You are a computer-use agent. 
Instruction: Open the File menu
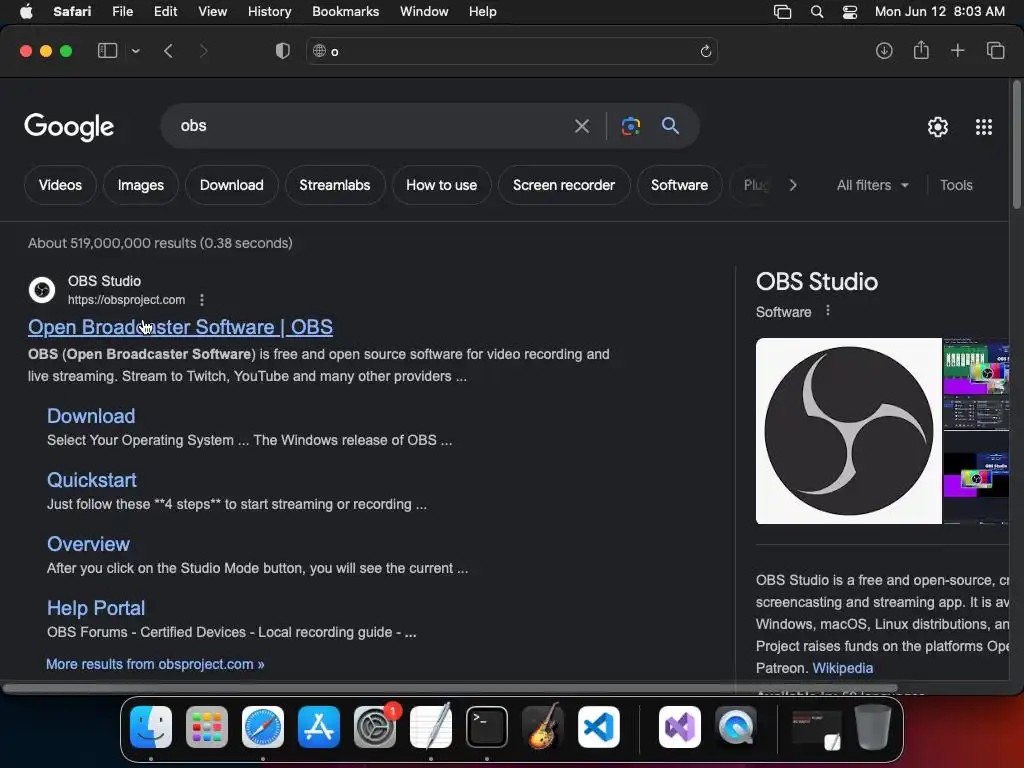pos(123,12)
